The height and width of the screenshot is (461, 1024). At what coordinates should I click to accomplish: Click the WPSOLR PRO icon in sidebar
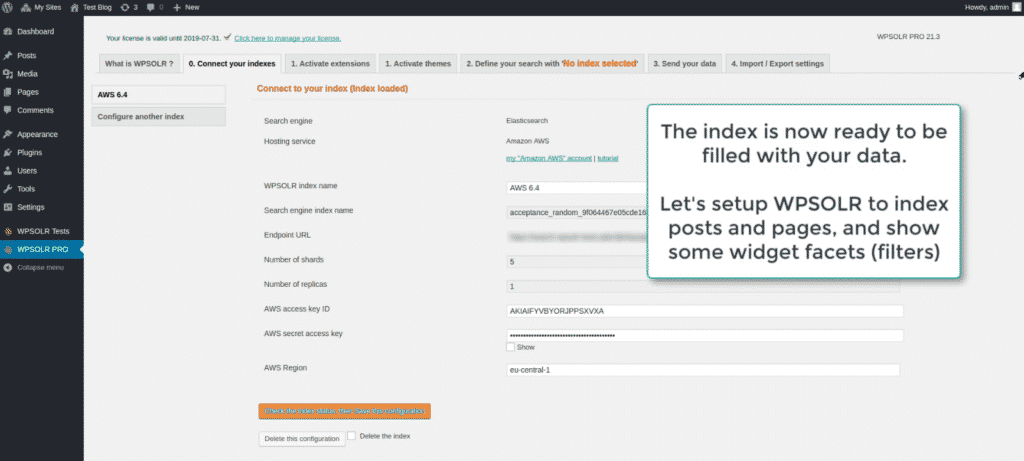tap(8, 249)
